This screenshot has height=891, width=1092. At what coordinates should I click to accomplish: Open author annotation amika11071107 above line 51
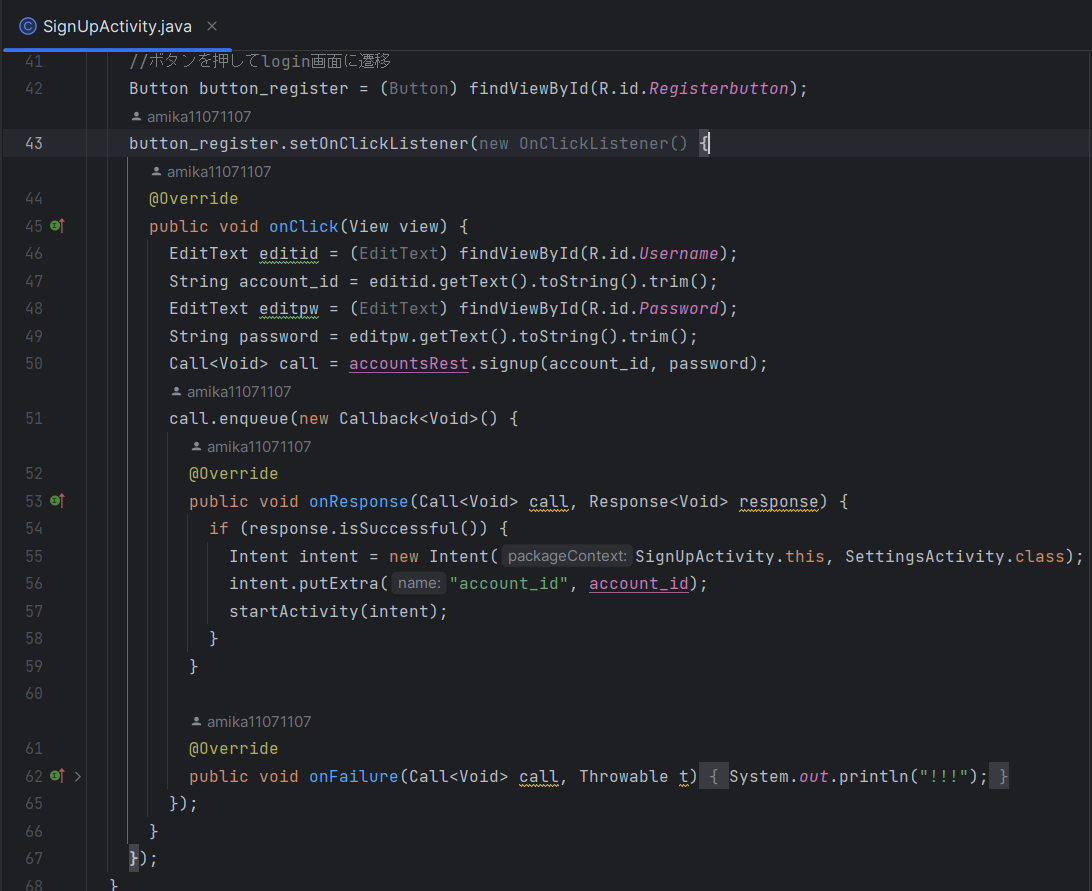239,392
